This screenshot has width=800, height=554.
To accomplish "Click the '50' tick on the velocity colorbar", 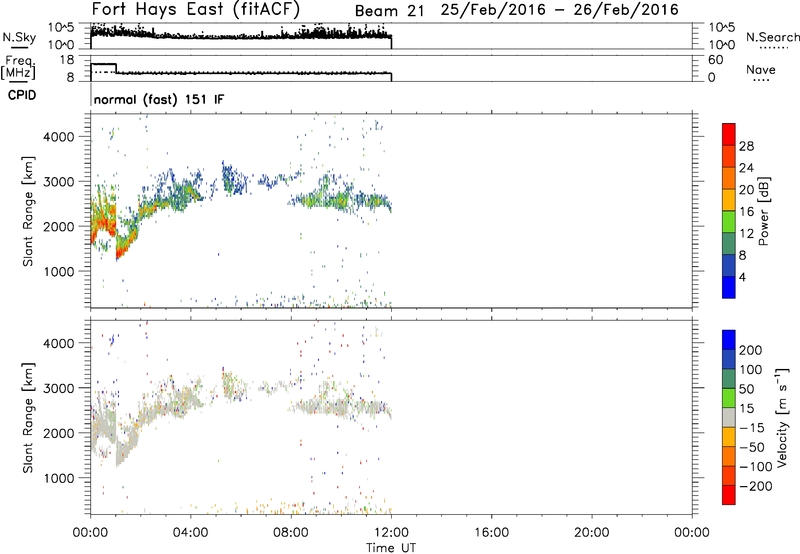I will coord(747,389).
